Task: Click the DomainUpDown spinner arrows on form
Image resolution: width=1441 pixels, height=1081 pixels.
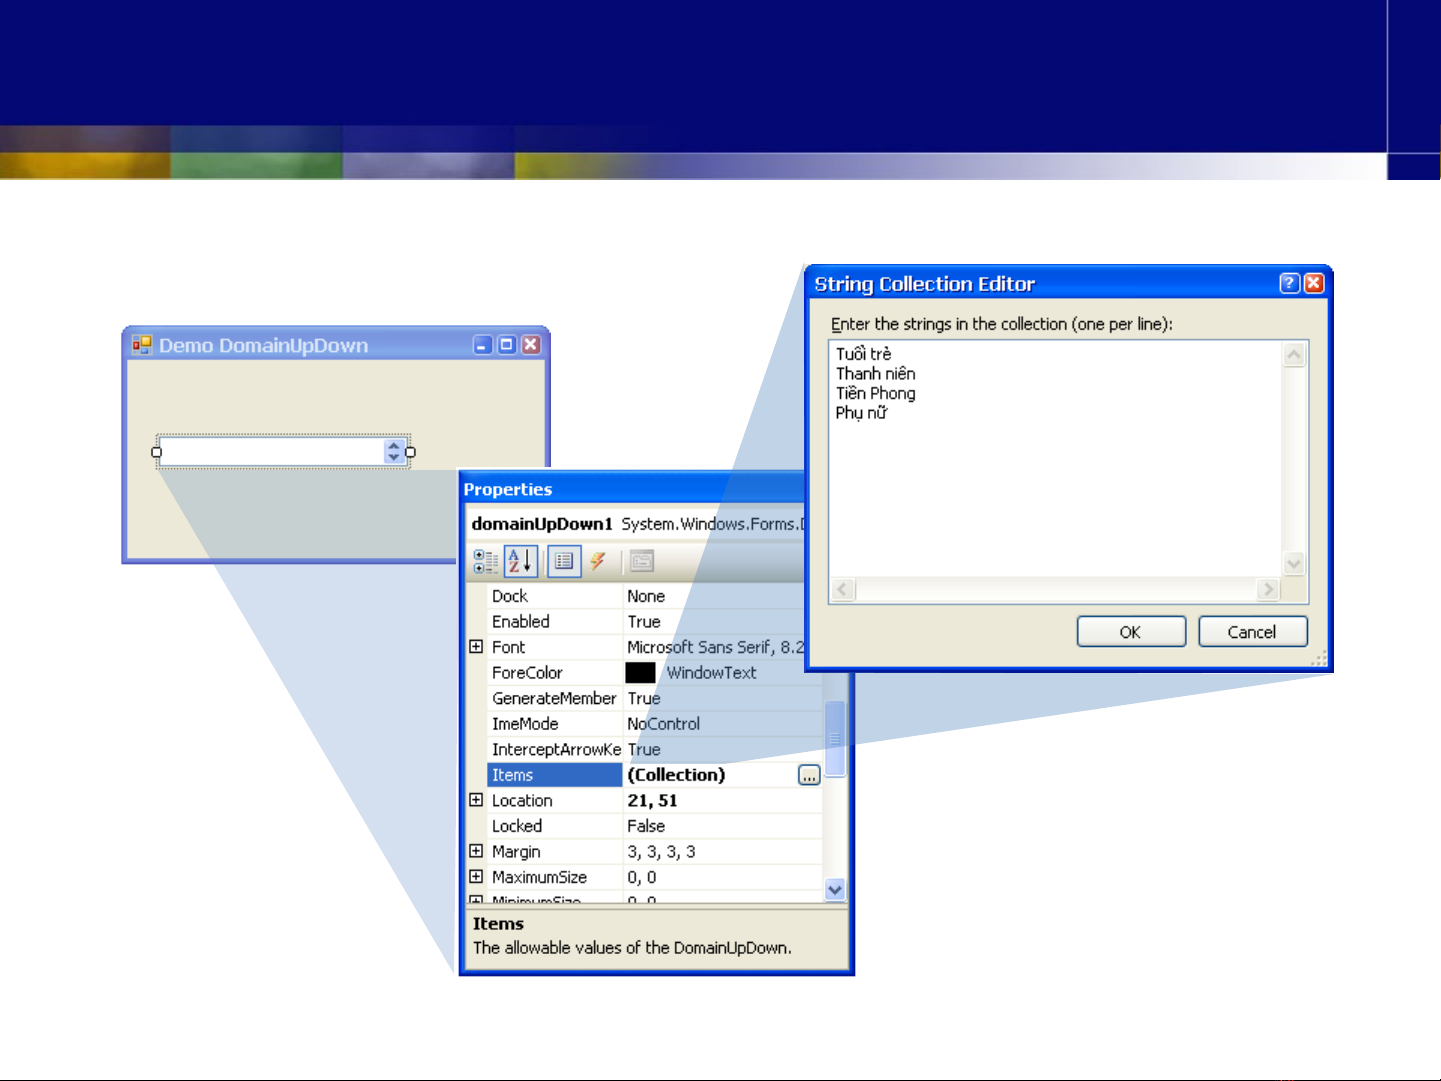Action: (394, 452)
